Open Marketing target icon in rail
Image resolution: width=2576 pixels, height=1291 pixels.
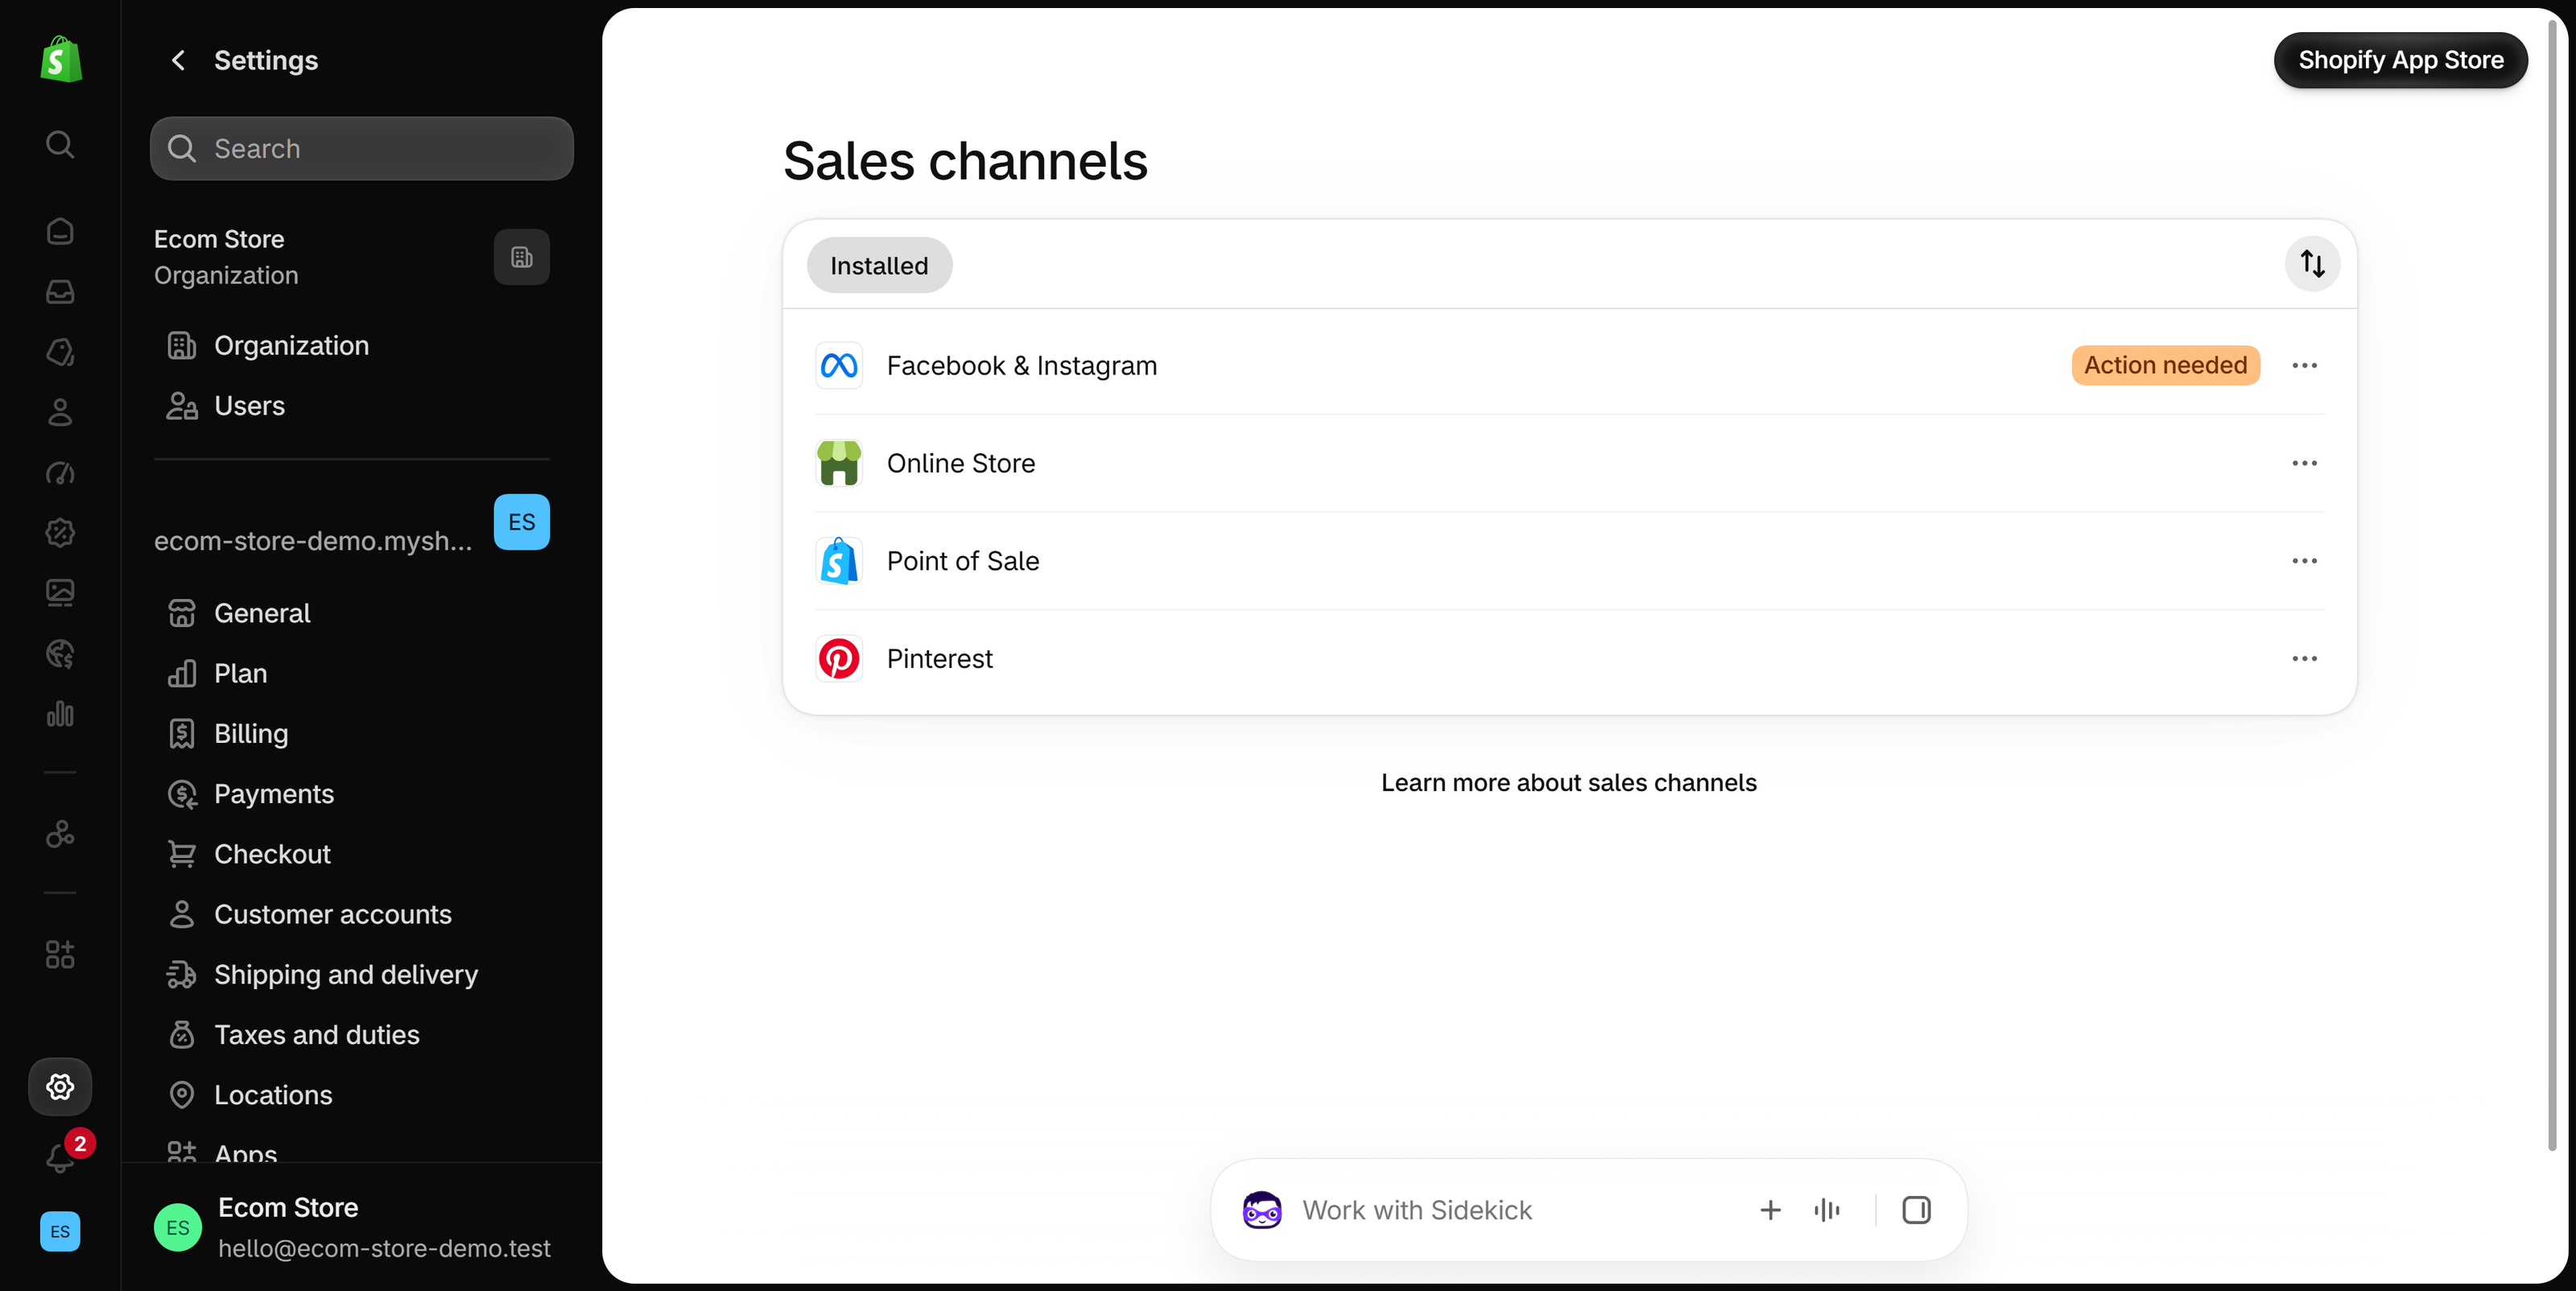pyautogui.click(x=60, y=473)
